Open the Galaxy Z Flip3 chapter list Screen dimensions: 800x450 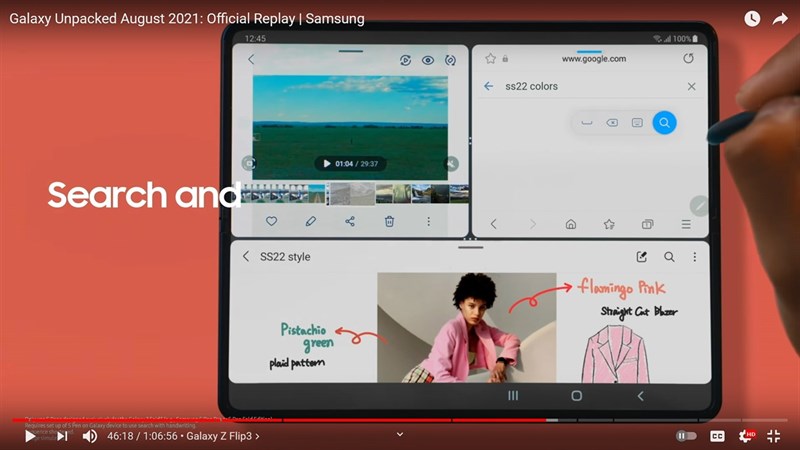point(222,436)
